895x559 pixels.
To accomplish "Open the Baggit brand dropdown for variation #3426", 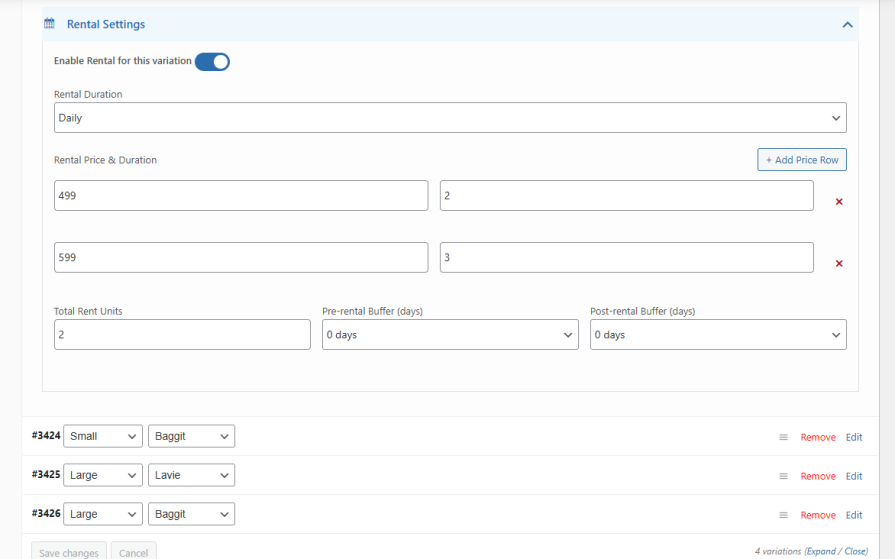I will 191,514.
